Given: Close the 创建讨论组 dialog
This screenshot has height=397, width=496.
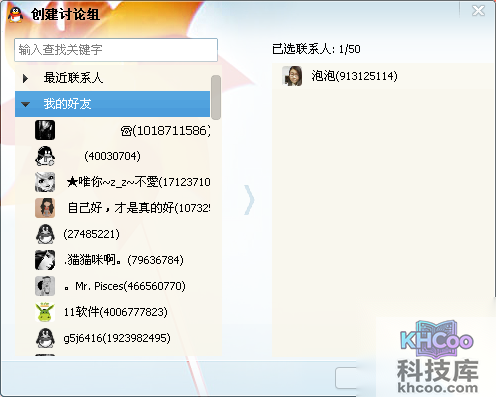Looking at the screenshot, I should click(478, 11).
